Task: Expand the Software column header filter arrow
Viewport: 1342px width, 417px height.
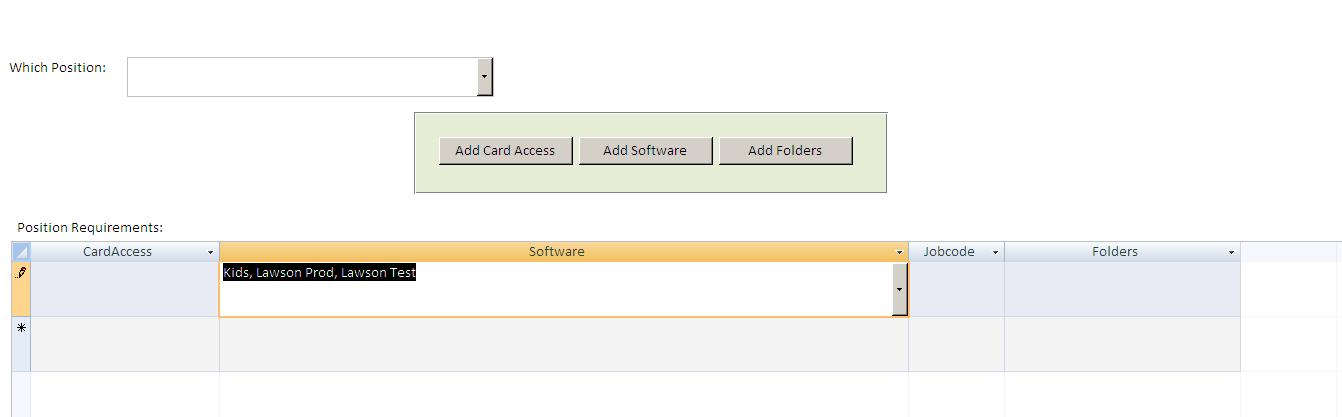Action: pyautogui.click(x=899, y=253)
